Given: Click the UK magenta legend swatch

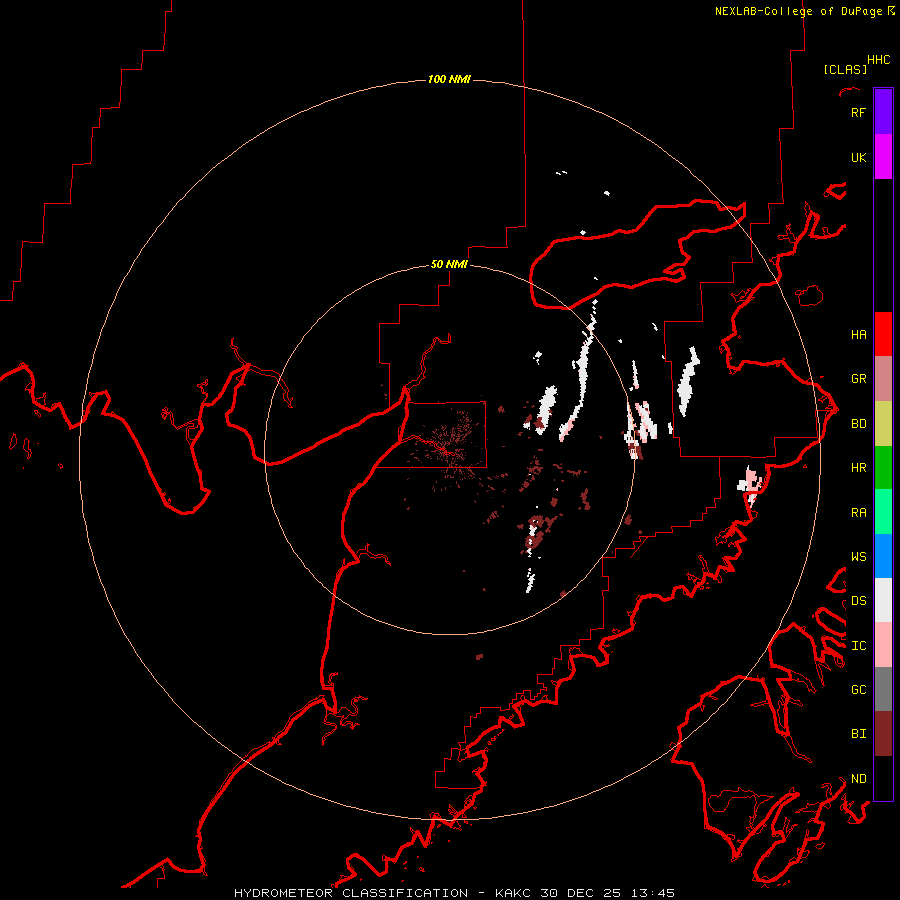Looking at the screenshot, I should coord(883,157).
